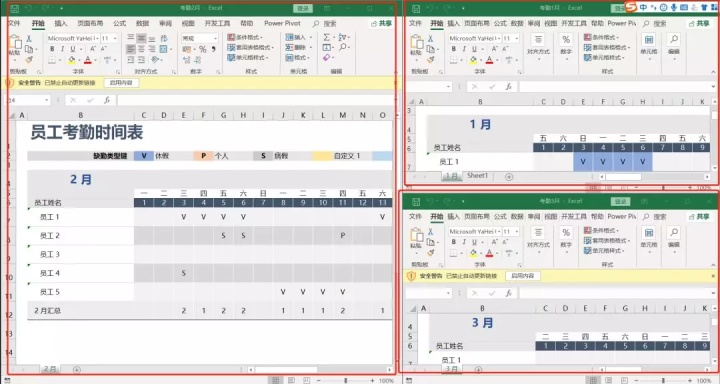Click Format Painter brush in 考勤2月 window
Viewport: 720px width, 384px height.
[x=29, y=60]
